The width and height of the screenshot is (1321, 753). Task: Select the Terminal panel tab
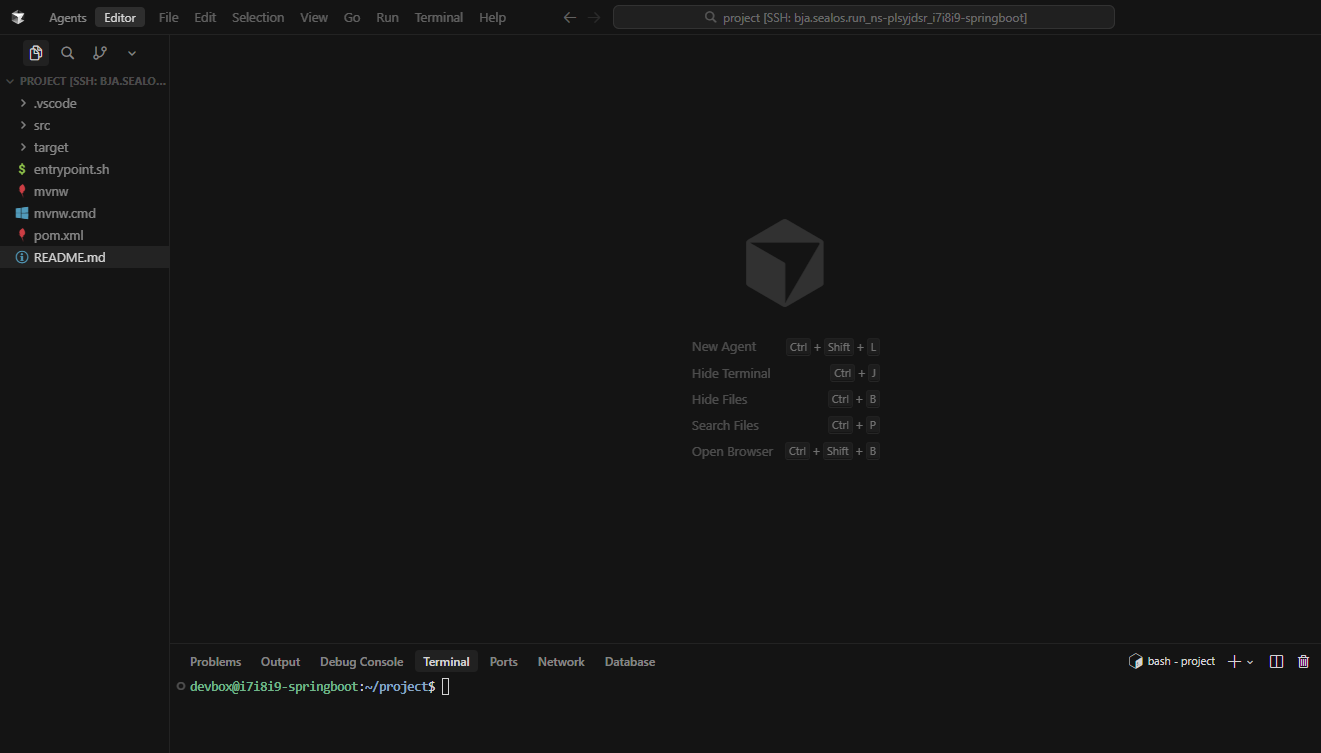pyautogui.click(x=446, y=662)
